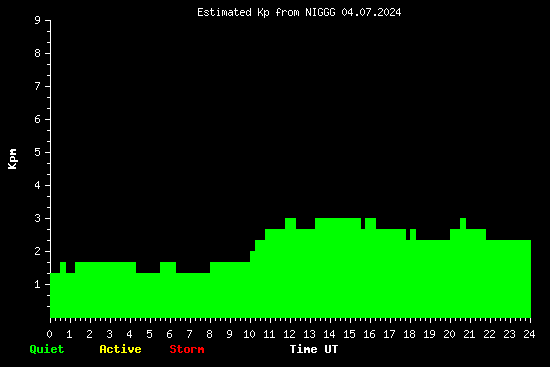Click the 12 hour mark on time axis
550x367 pixels.
coord(289,334)
